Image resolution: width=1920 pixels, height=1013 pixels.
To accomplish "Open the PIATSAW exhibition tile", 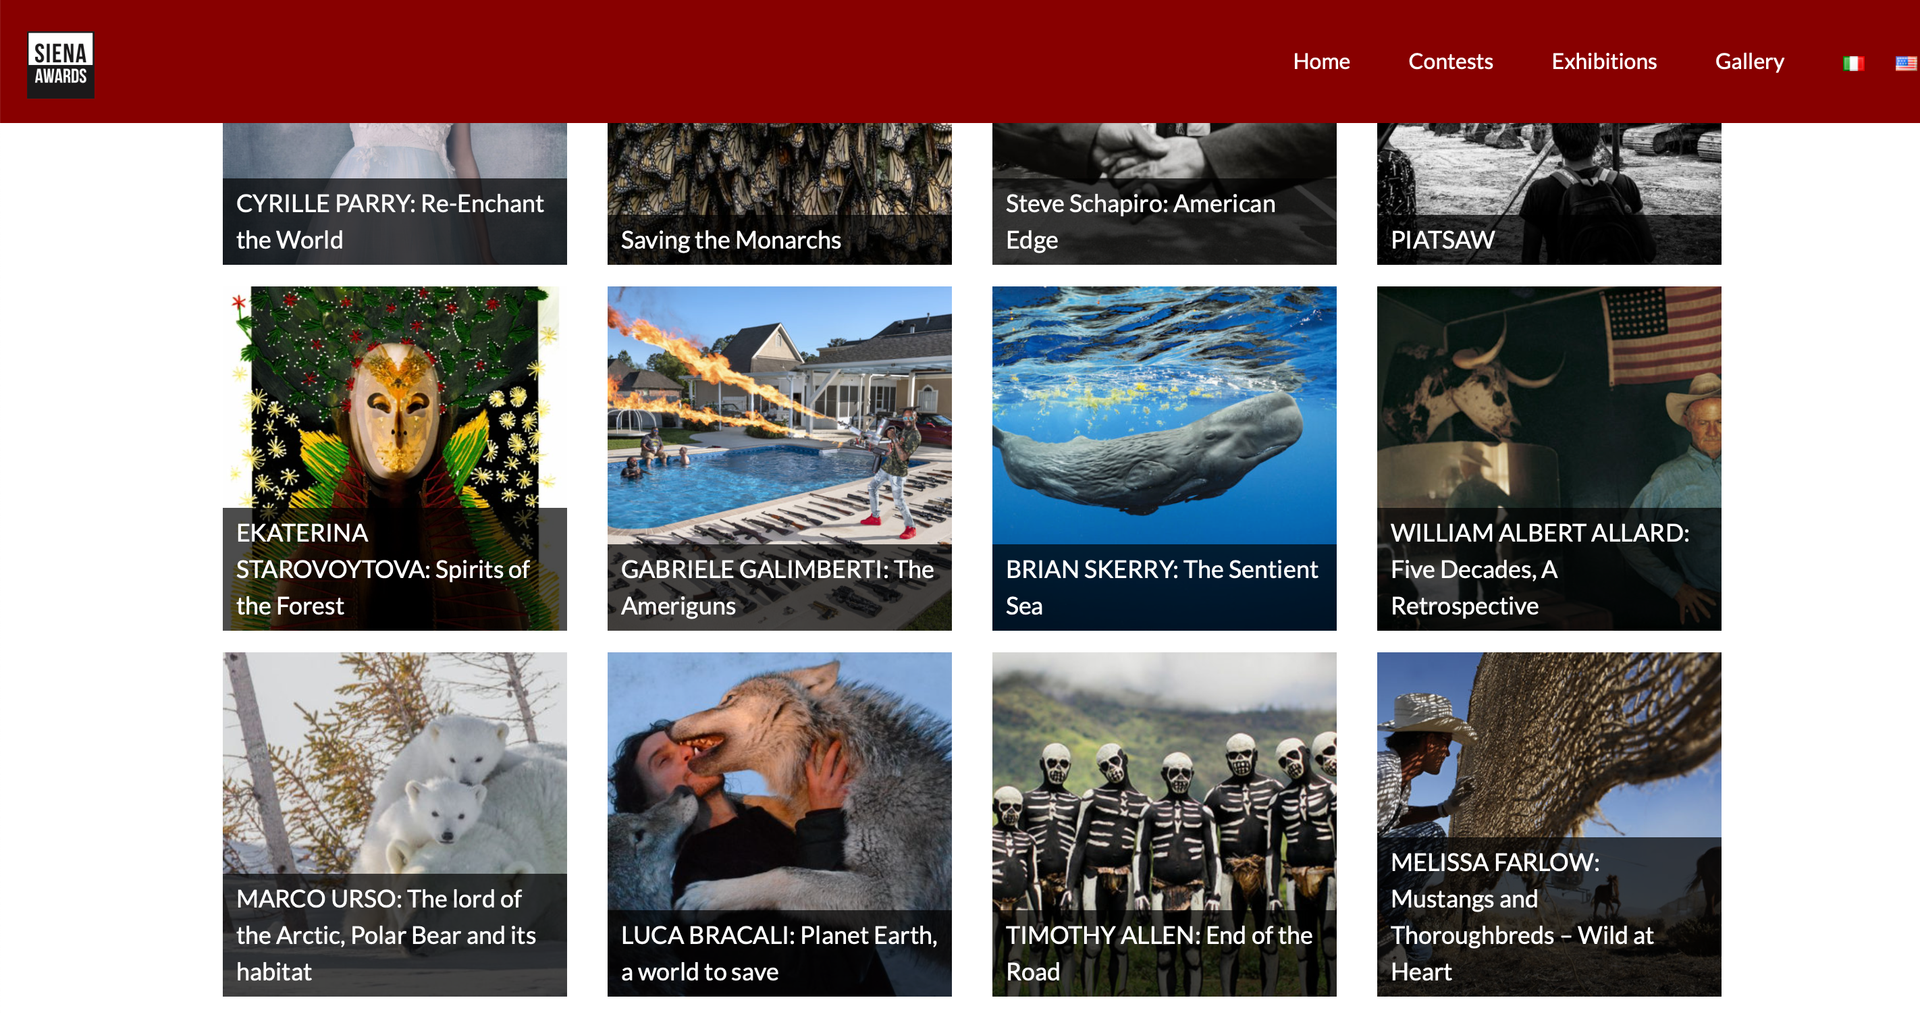I will click(x=1442, y=240).
